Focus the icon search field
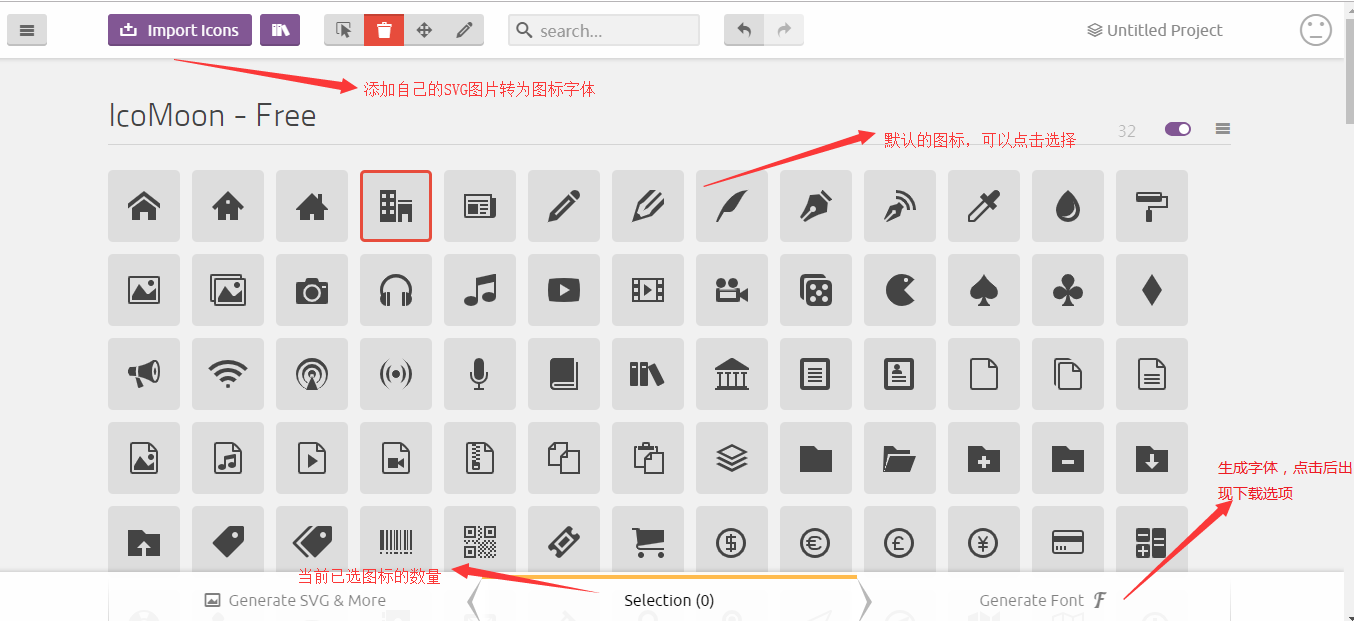Screen dimensions: 1354x621 (604, 30)
